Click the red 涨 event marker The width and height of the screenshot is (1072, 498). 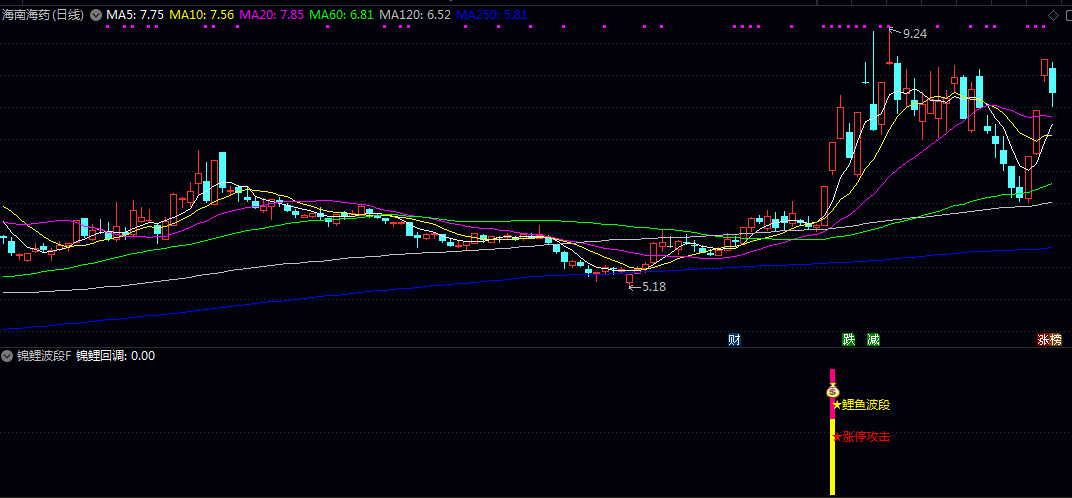pyautogui.click(x=1043, y=340)
